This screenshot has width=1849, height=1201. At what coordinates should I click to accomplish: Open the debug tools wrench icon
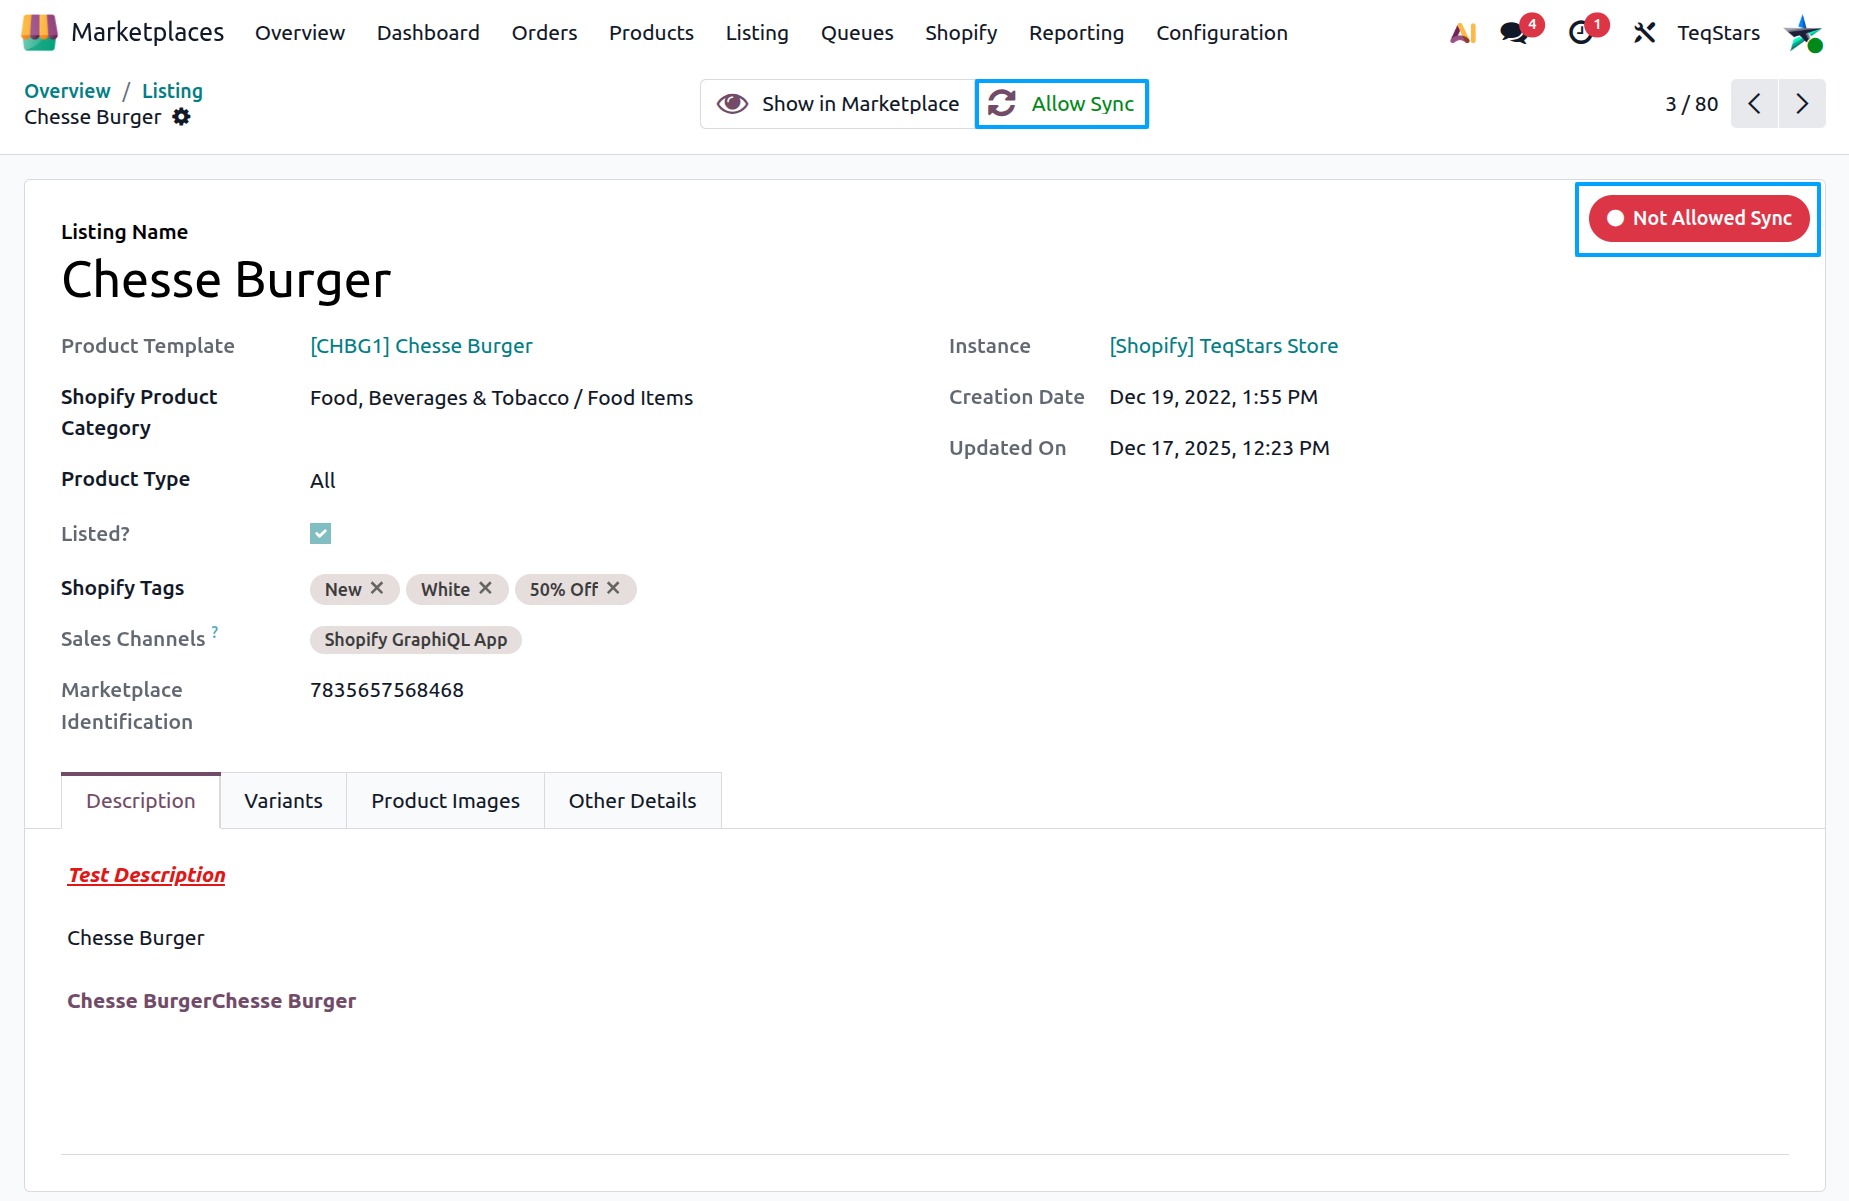click(1644, 33)
